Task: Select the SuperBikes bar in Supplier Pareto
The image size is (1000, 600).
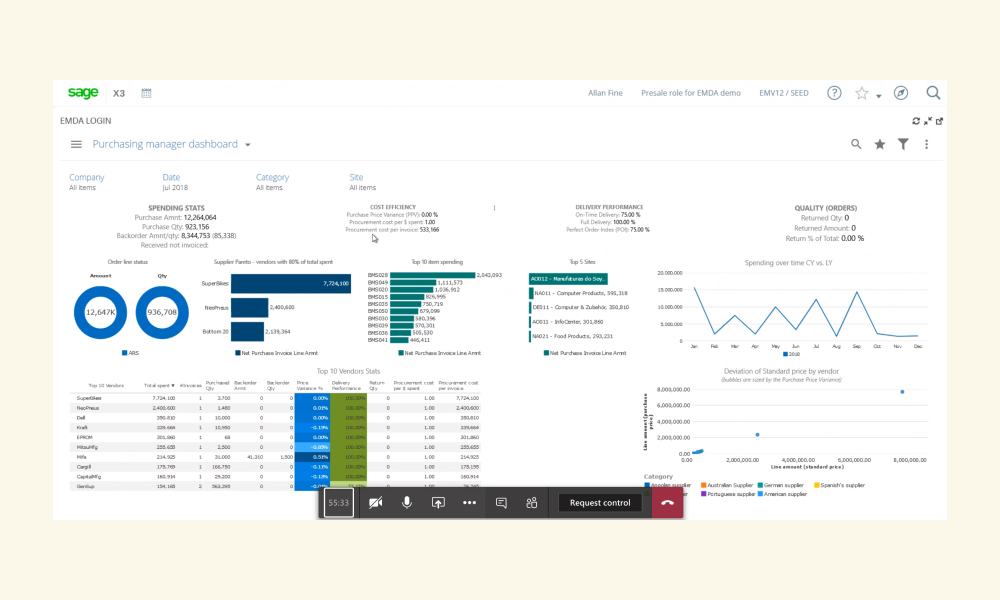Action: [291, 284]
